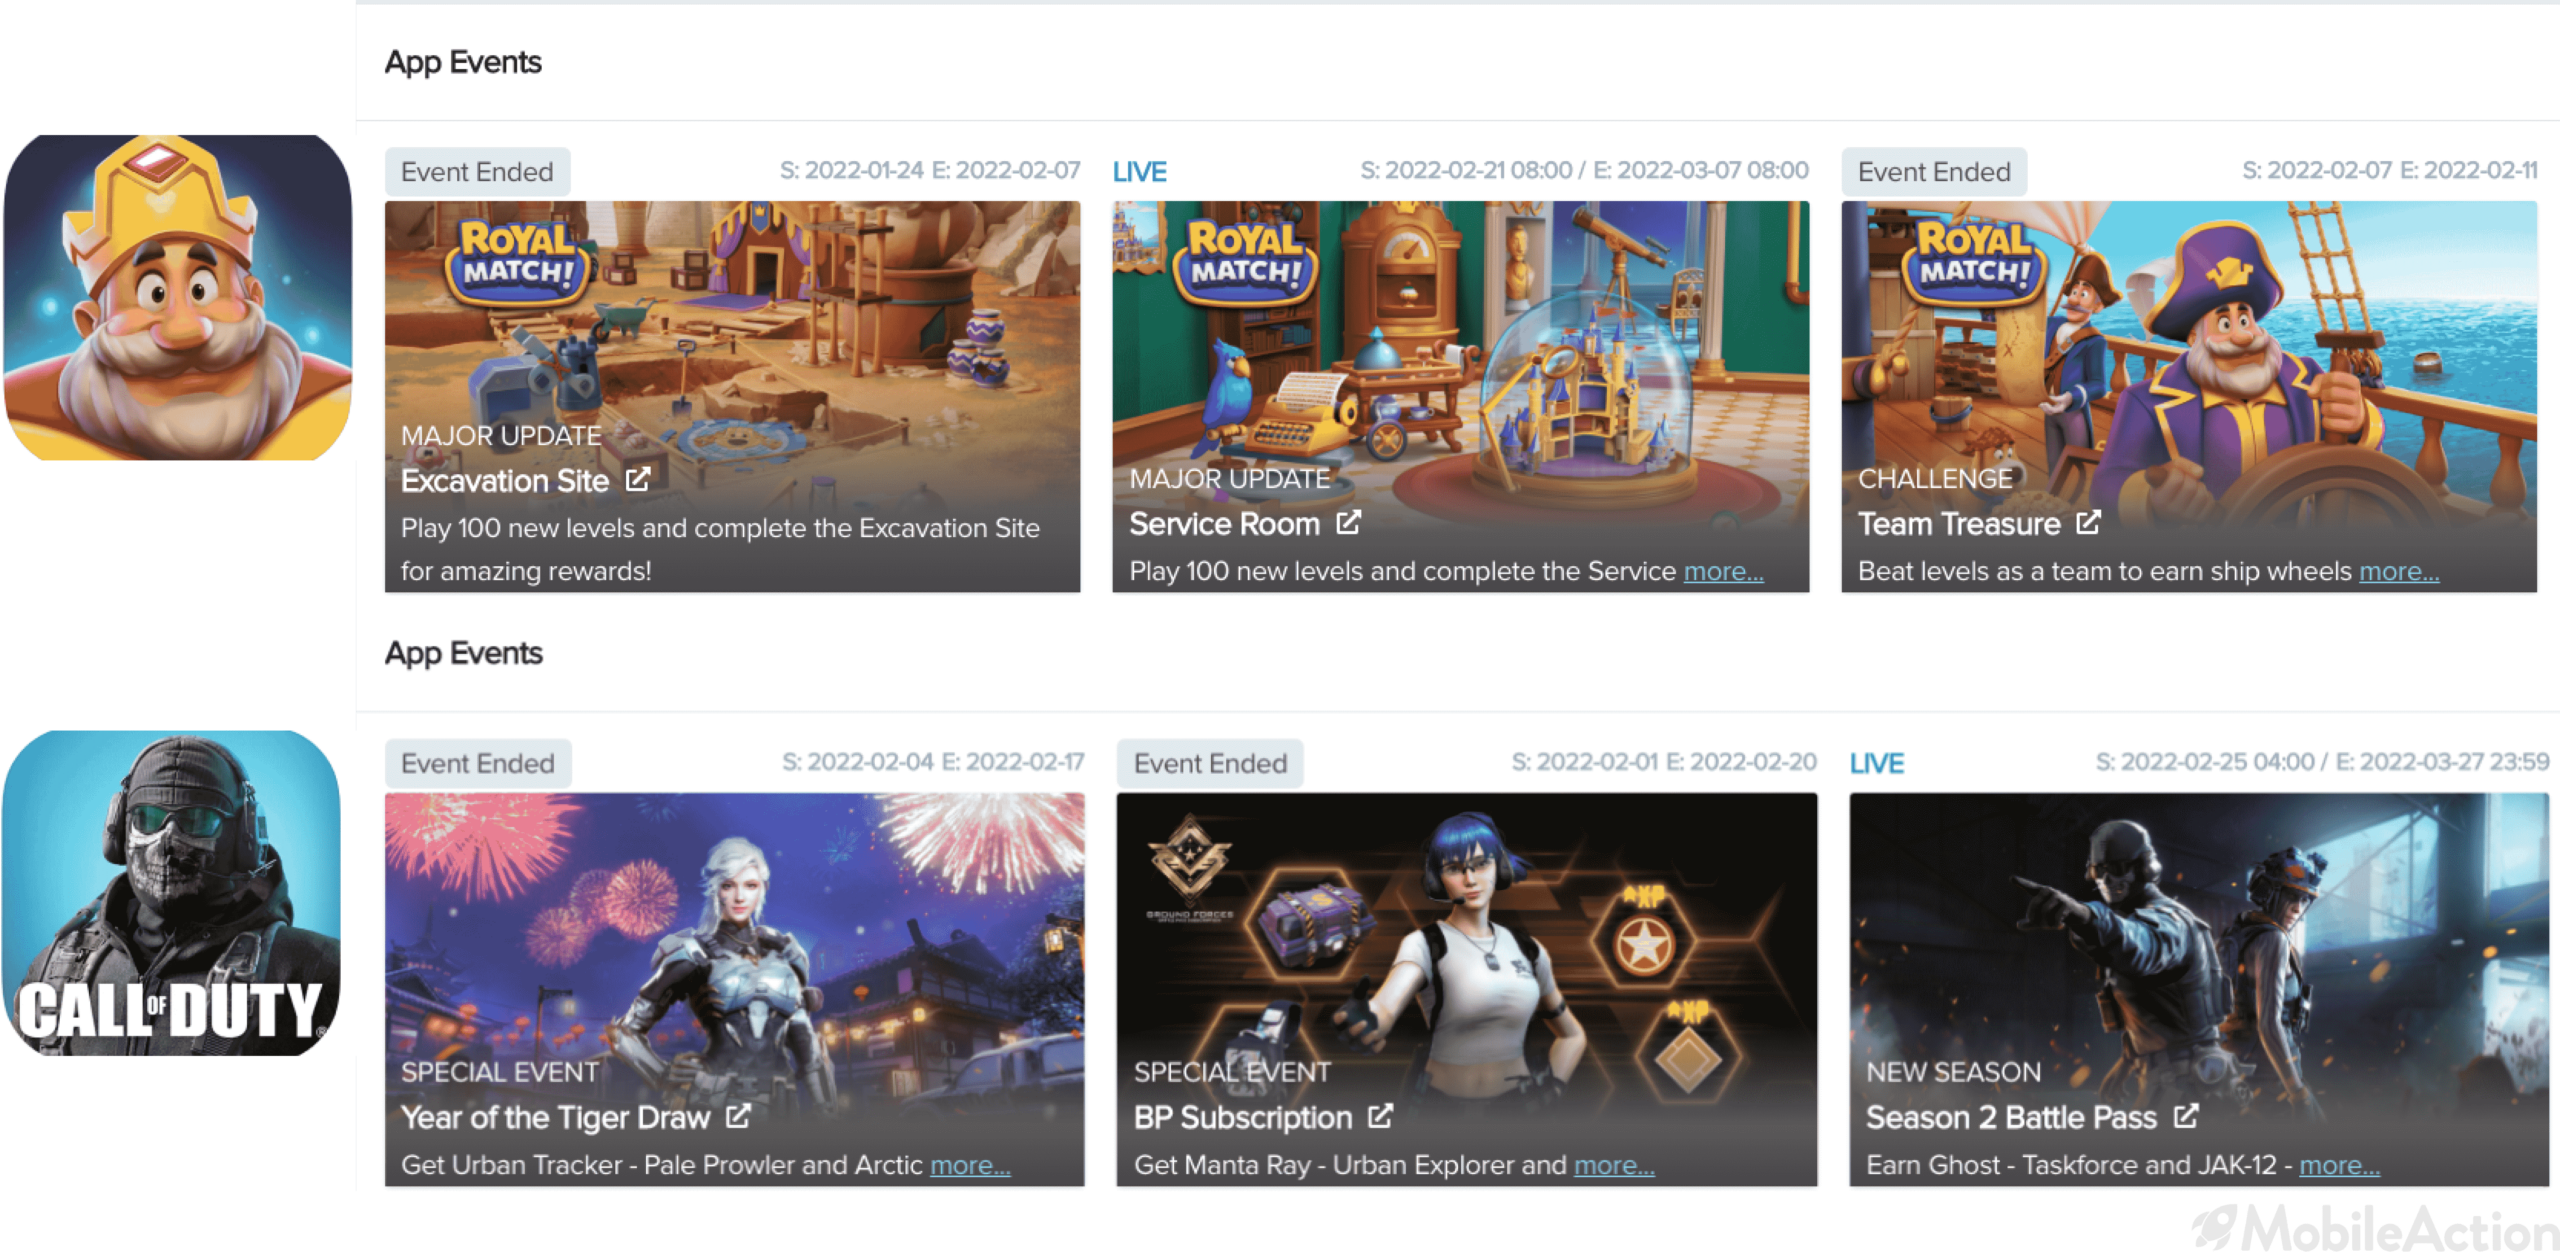The image size is (2560, 1252).
Task: Expand 'more...' on Year of the Tiger Draw description
Action: pos(970,1165)
